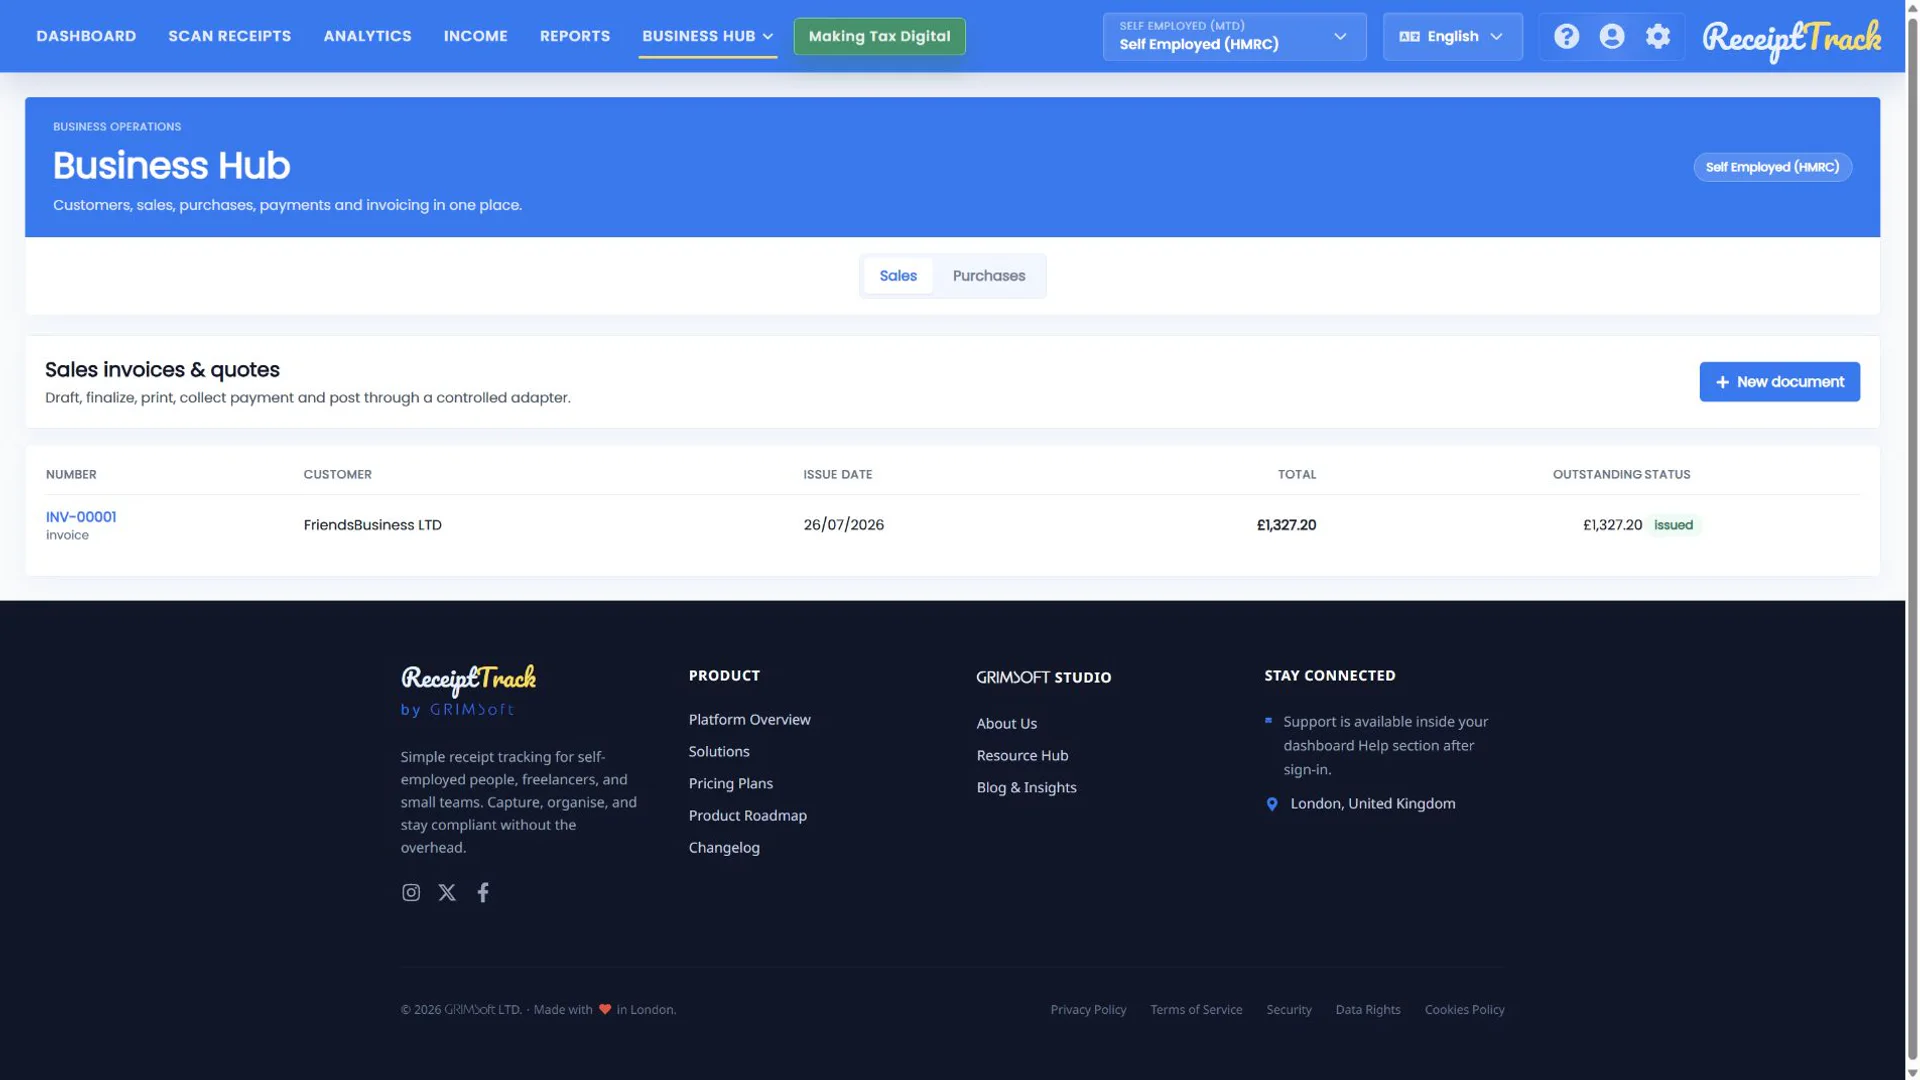The image size is (1920, 1080).
Task: Switch to the Sales tab
Action: 898,276
